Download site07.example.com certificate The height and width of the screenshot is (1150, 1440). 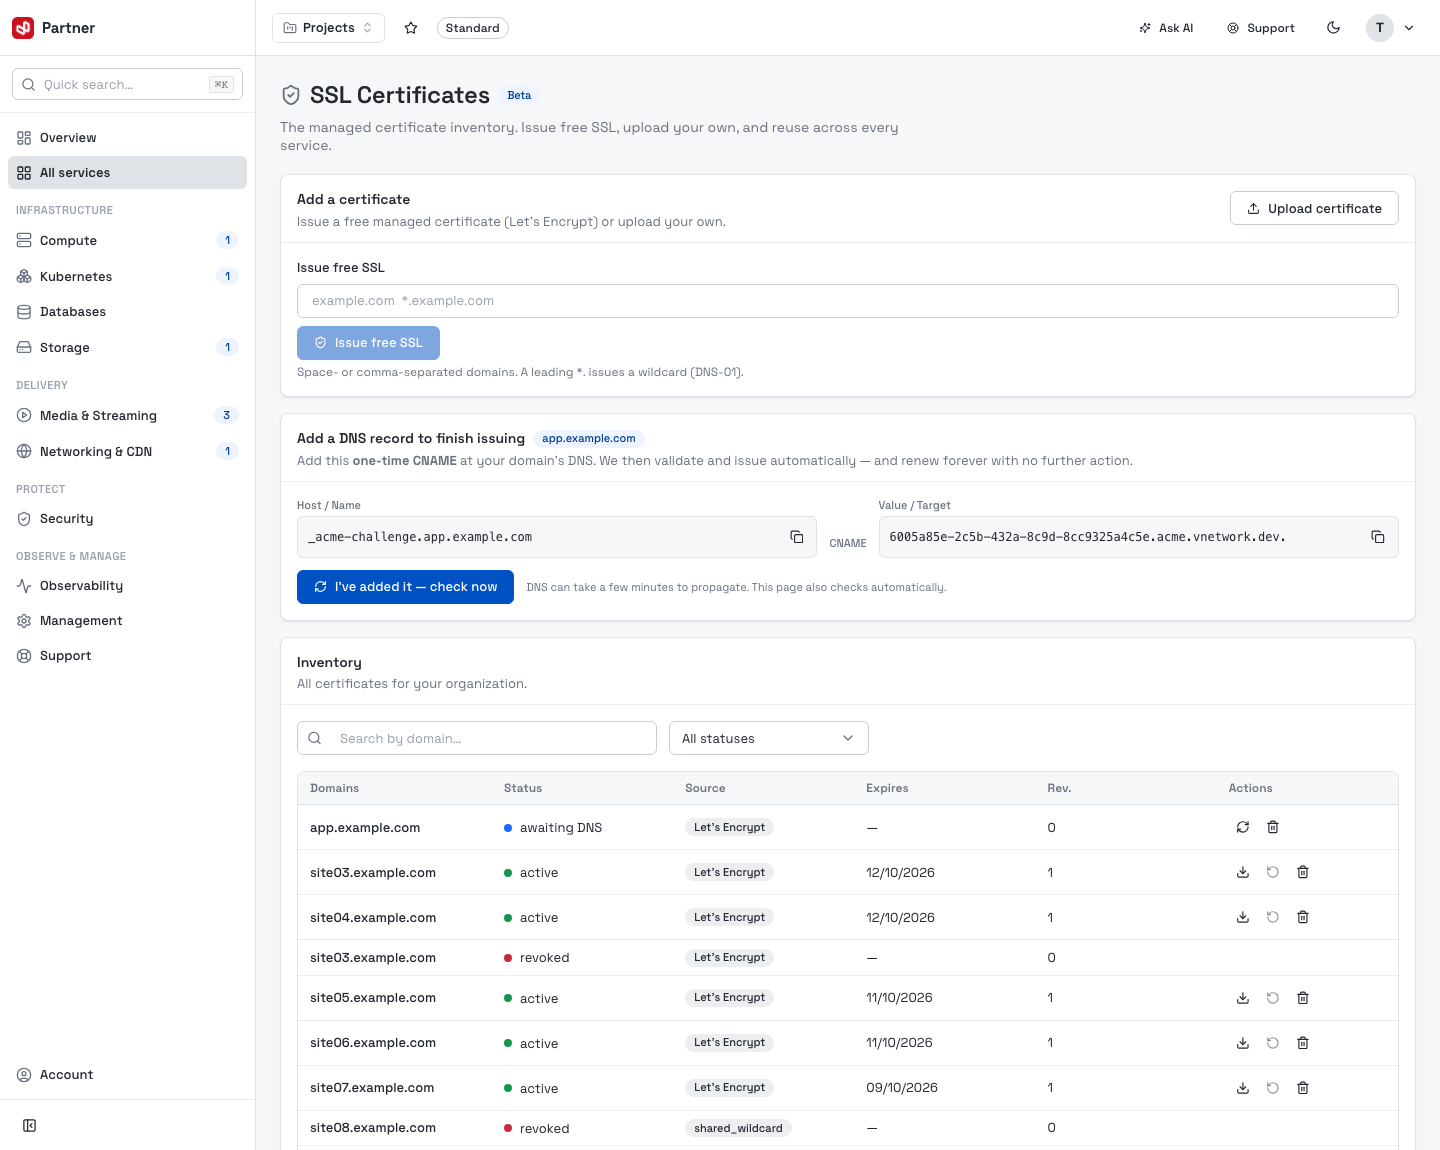coord(1243,1088)
